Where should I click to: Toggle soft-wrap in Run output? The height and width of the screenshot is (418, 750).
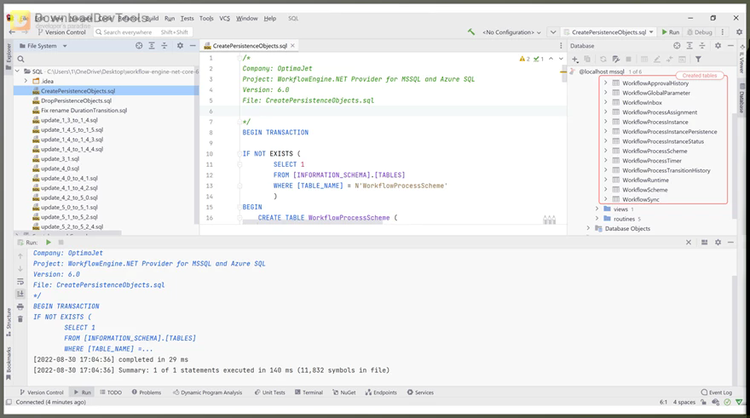tap(20, 281)
